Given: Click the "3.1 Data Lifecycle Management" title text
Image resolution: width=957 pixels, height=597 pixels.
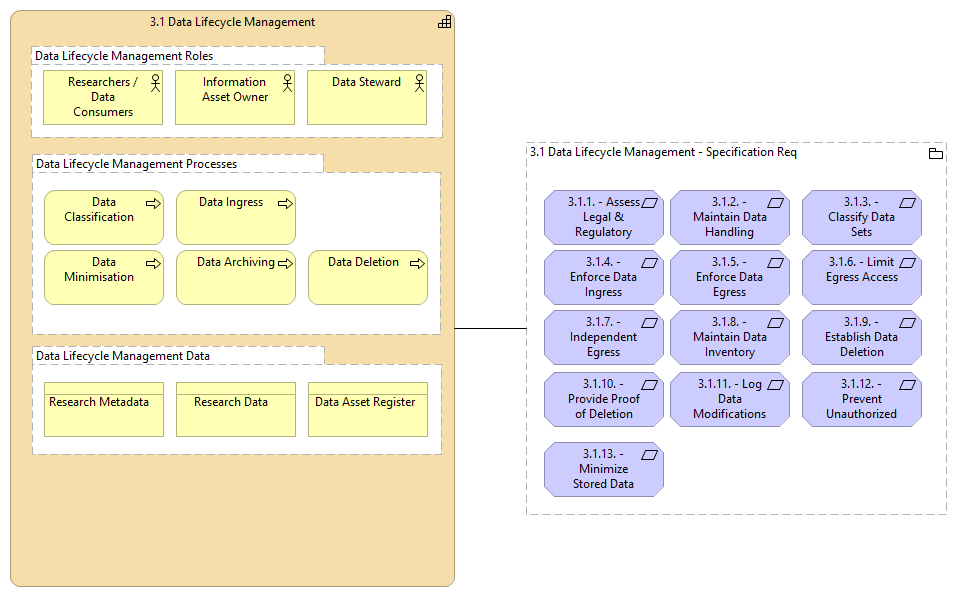Looking at the screenshot, I should (233, 22).
